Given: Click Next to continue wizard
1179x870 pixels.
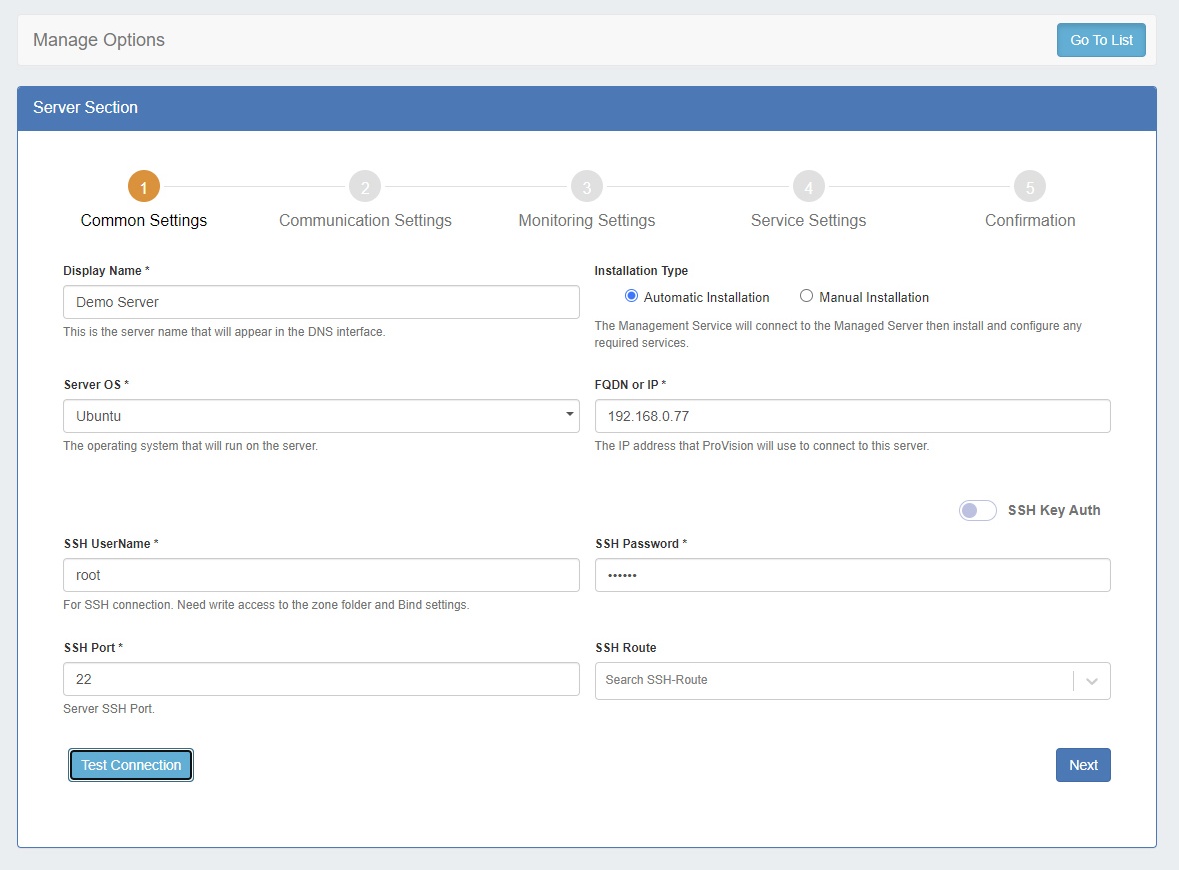Looking at the screenshot, I should (x=1083, y=765).
